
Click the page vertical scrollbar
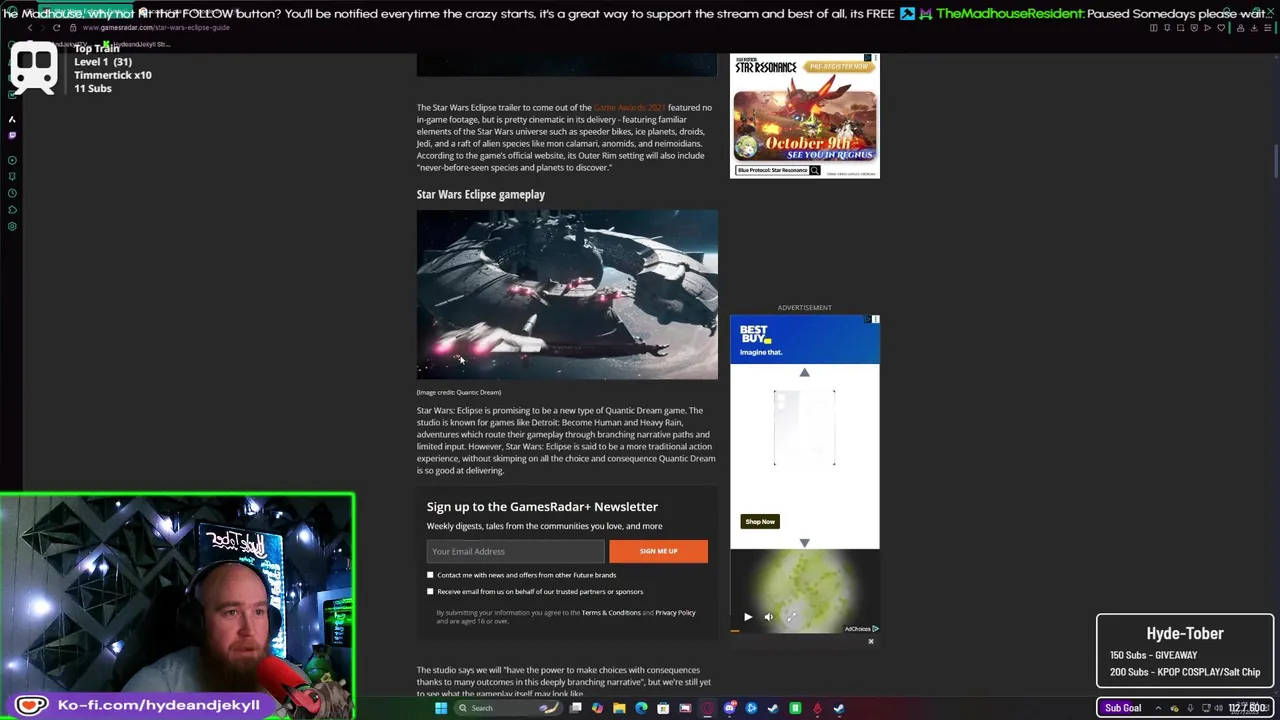pos(1276,160)
